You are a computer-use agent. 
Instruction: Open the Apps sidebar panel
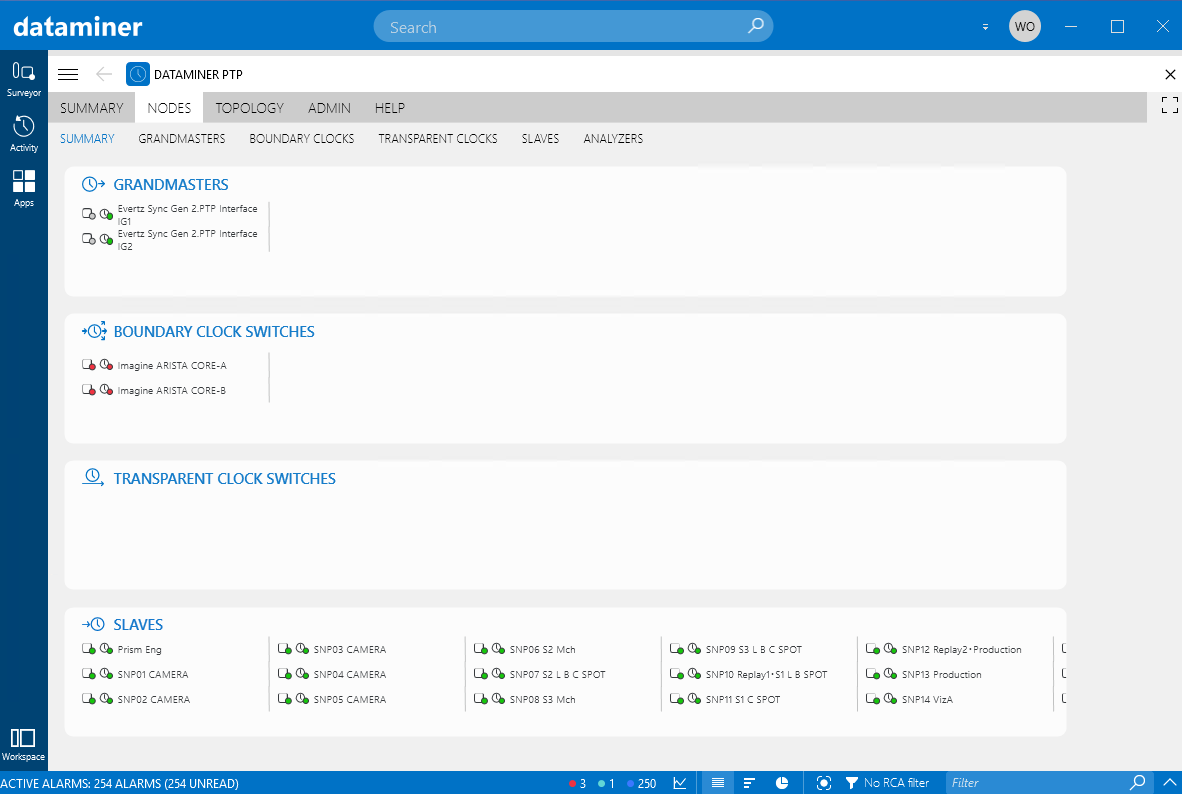(x=23, y=188)
